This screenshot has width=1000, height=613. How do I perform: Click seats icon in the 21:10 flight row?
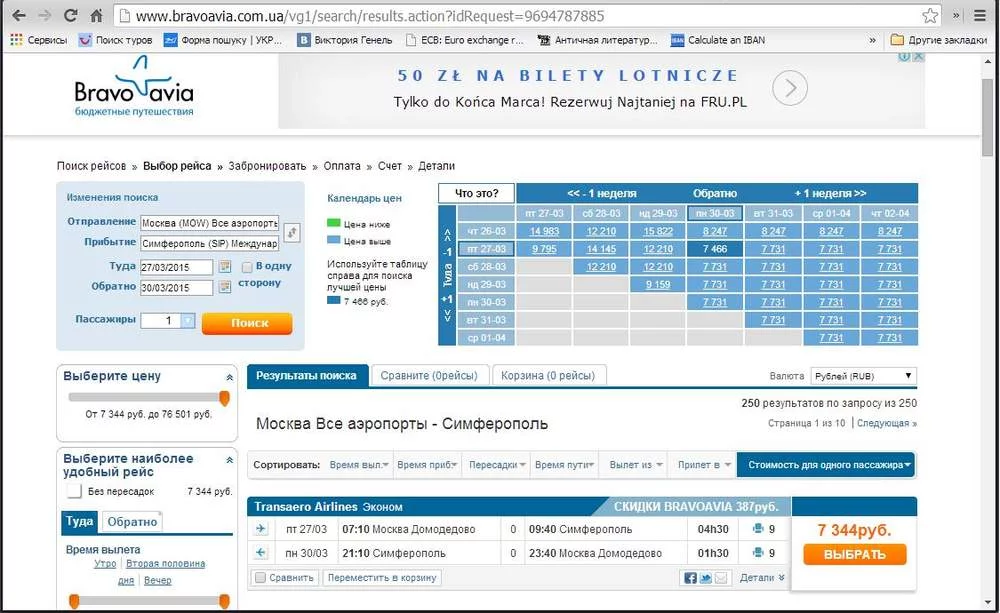coord(758,552)
